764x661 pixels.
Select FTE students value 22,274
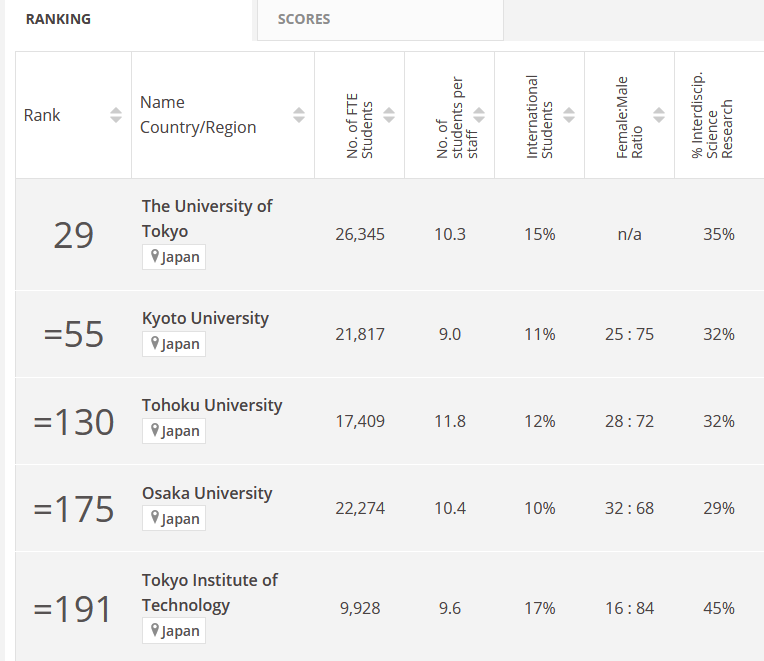360,509
